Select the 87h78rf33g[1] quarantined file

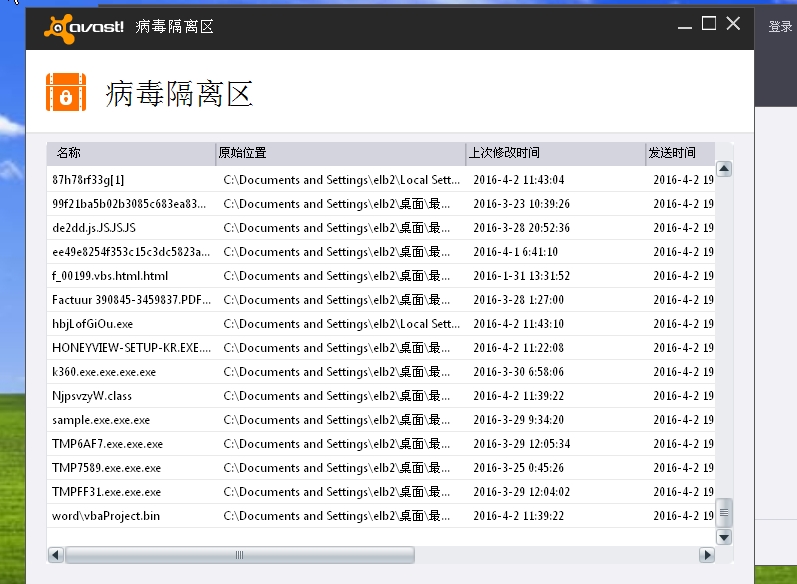tap(88, 180)
